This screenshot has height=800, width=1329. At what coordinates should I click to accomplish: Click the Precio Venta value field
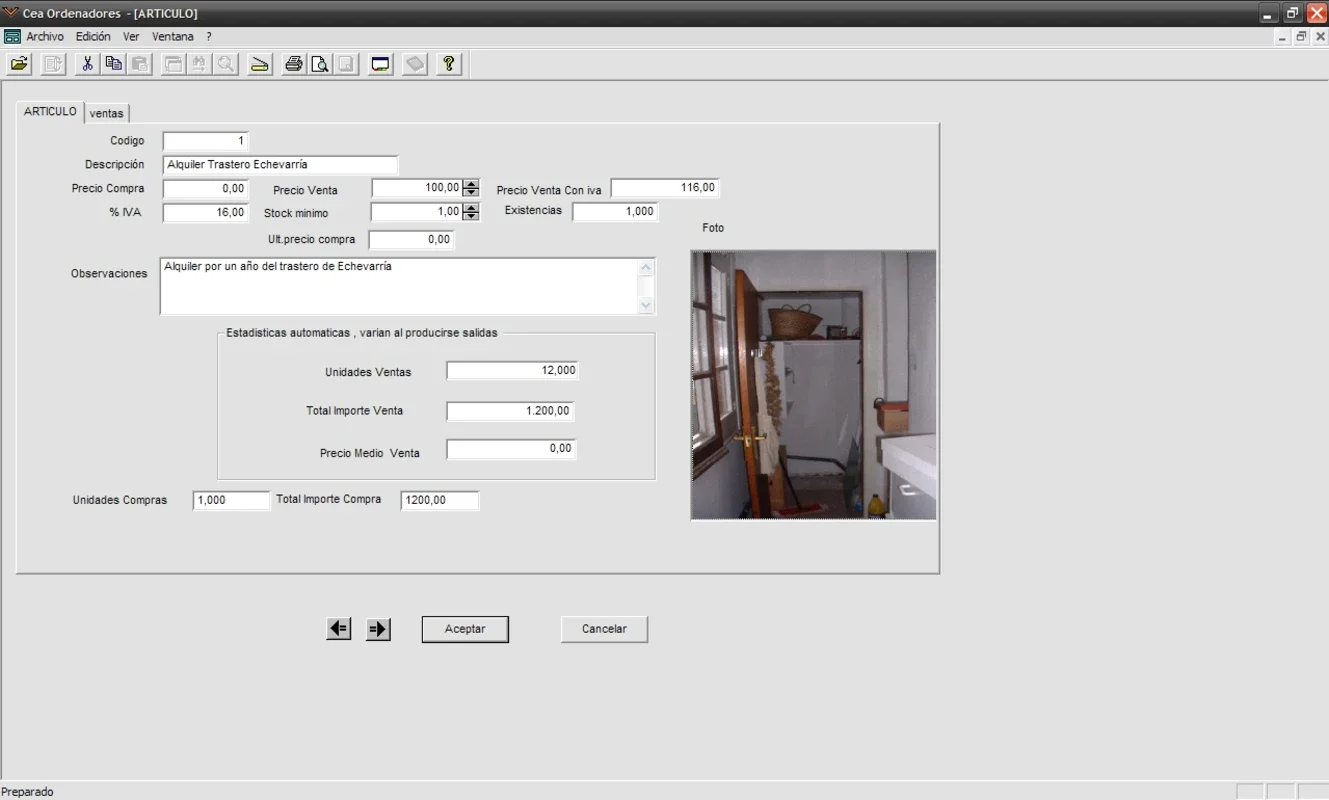pyautogui.click(x=417, y=188)
